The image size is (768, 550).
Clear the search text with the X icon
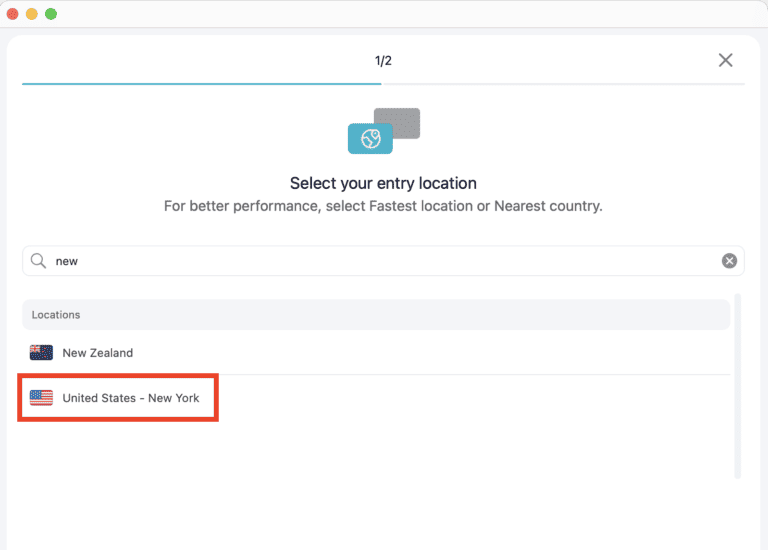(x=729, y=261)
